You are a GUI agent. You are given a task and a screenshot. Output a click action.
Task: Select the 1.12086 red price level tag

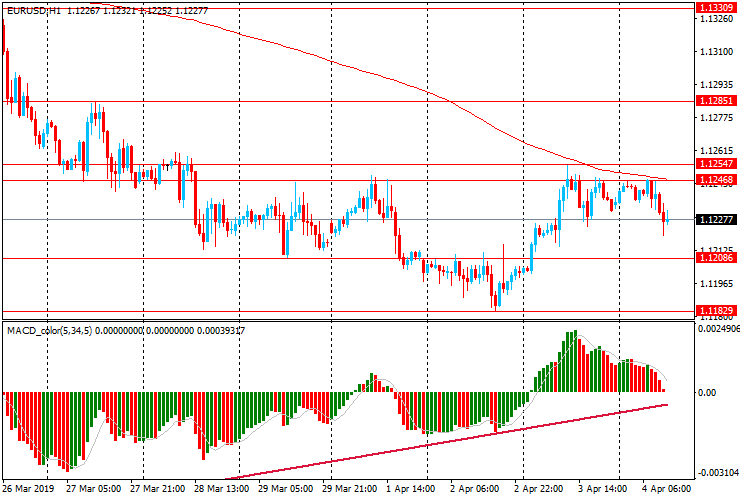click(x=716, y=258)
